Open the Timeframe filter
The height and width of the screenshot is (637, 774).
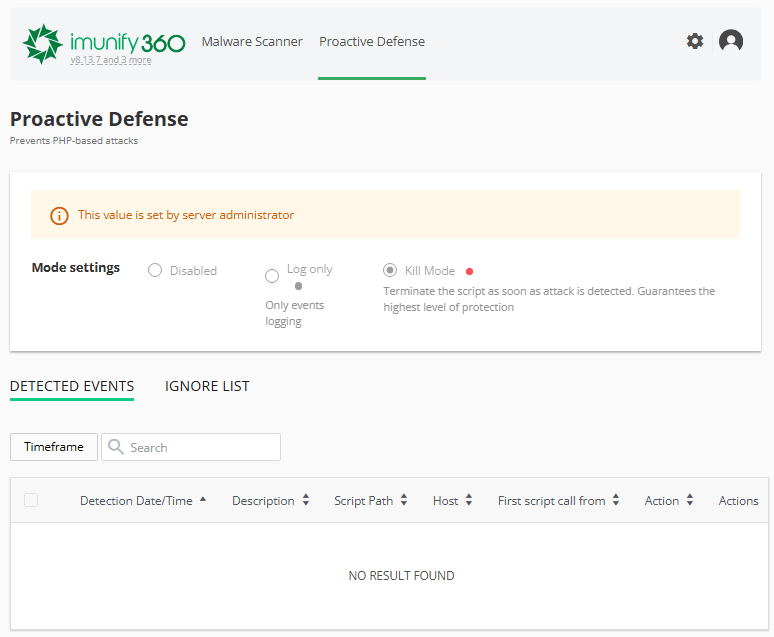point(54,447)
